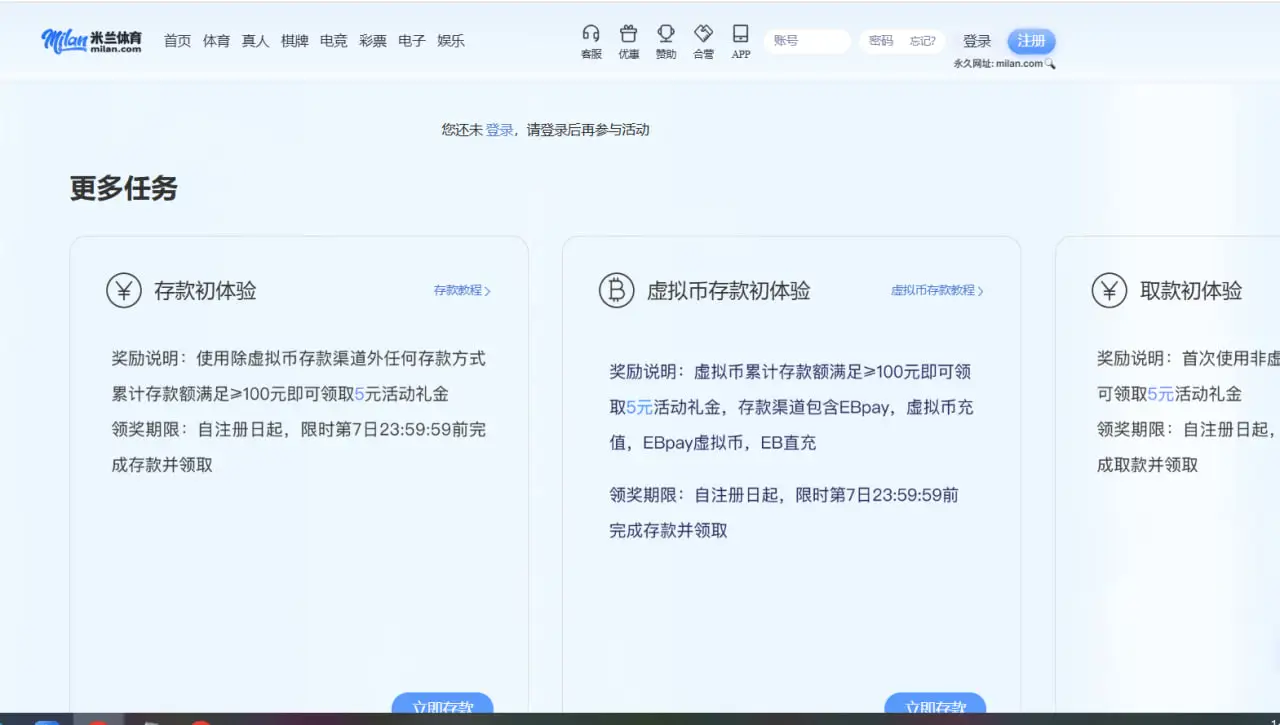
Task: Click the yen icon on 取款初体验 card
Action: click(1109, 291)
